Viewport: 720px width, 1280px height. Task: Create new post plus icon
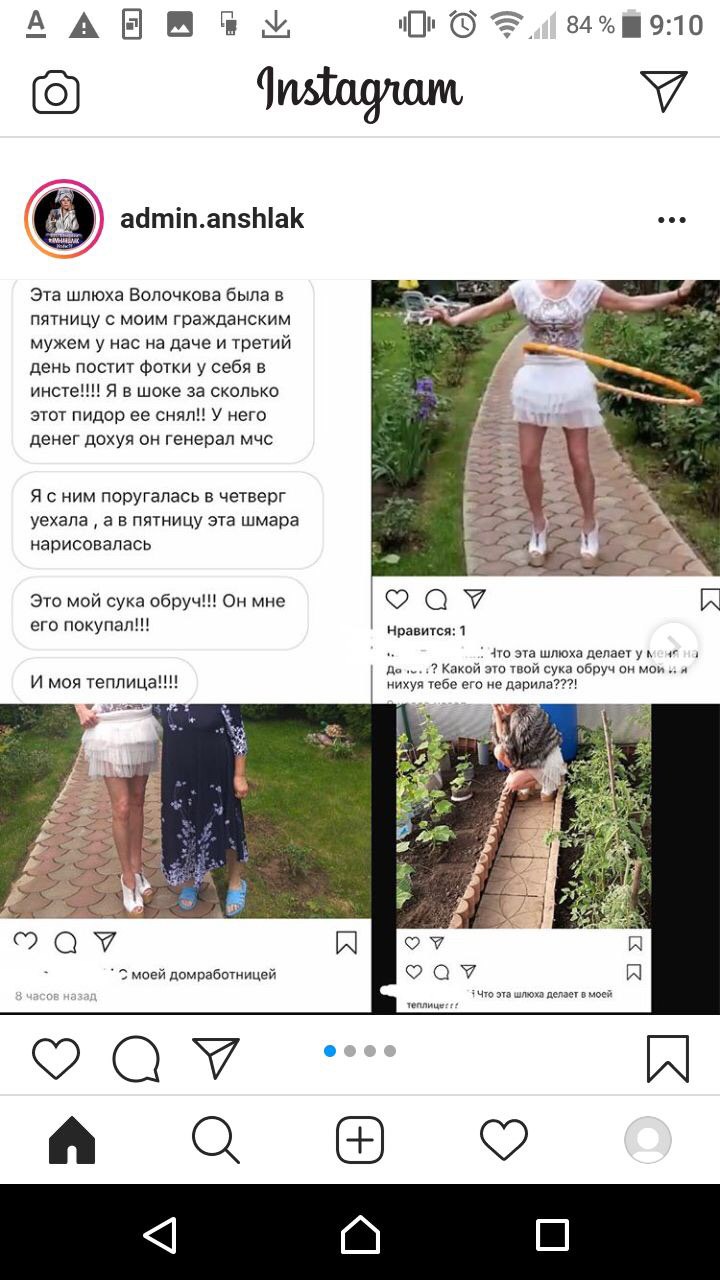360,1140
